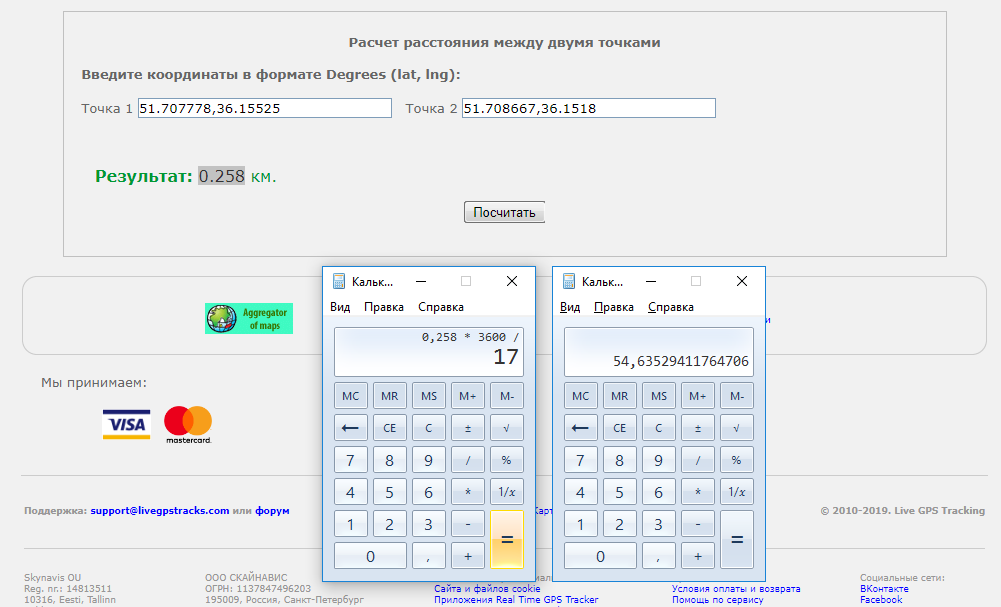Click 1/x key in right calculator

(737, 491)
